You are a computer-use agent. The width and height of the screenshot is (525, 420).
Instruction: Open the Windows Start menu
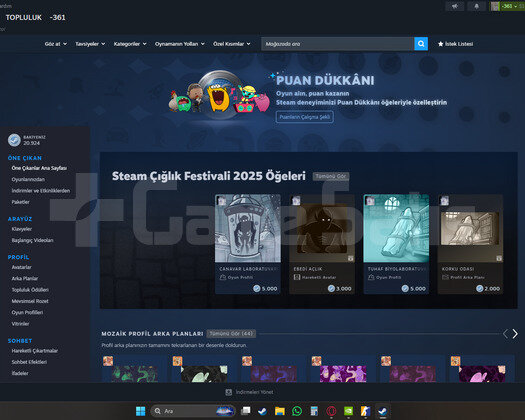click(x=141, y=411)
